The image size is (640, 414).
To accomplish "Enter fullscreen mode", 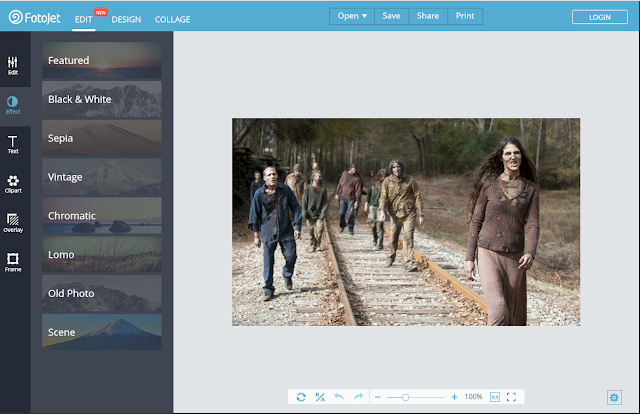I will coord(511,397).
